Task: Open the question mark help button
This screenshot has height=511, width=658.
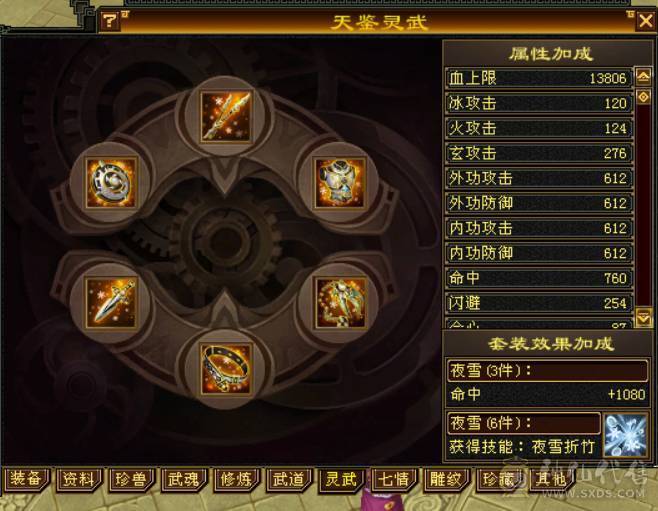Action: (x=110, y=21)
